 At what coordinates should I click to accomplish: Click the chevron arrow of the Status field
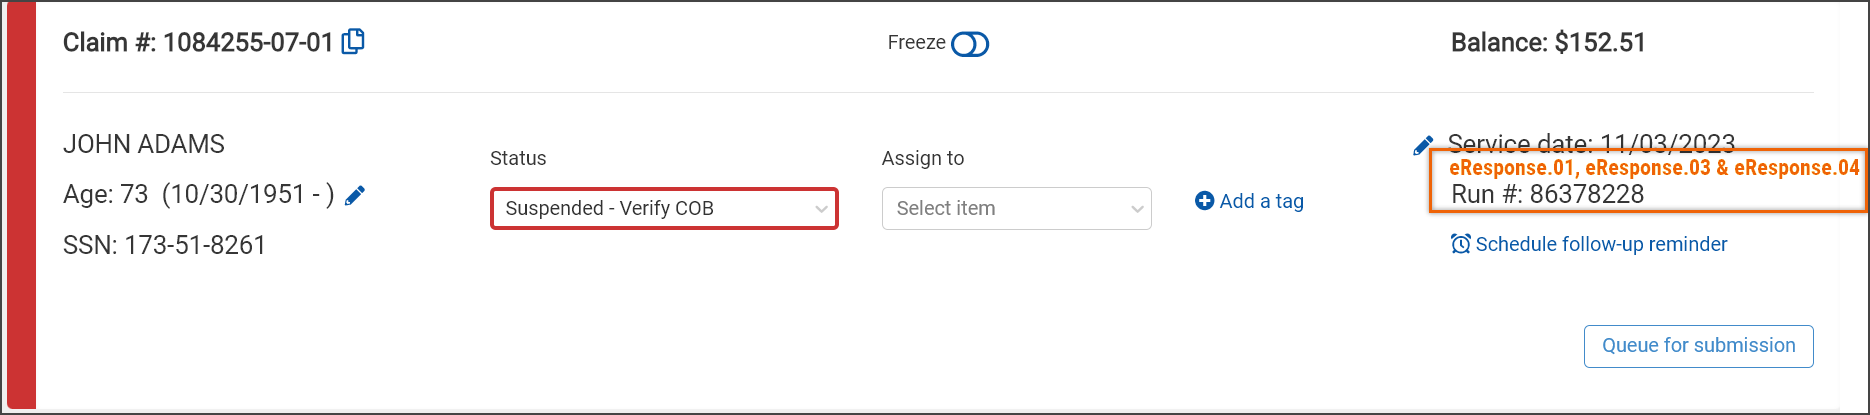[821, 209]
